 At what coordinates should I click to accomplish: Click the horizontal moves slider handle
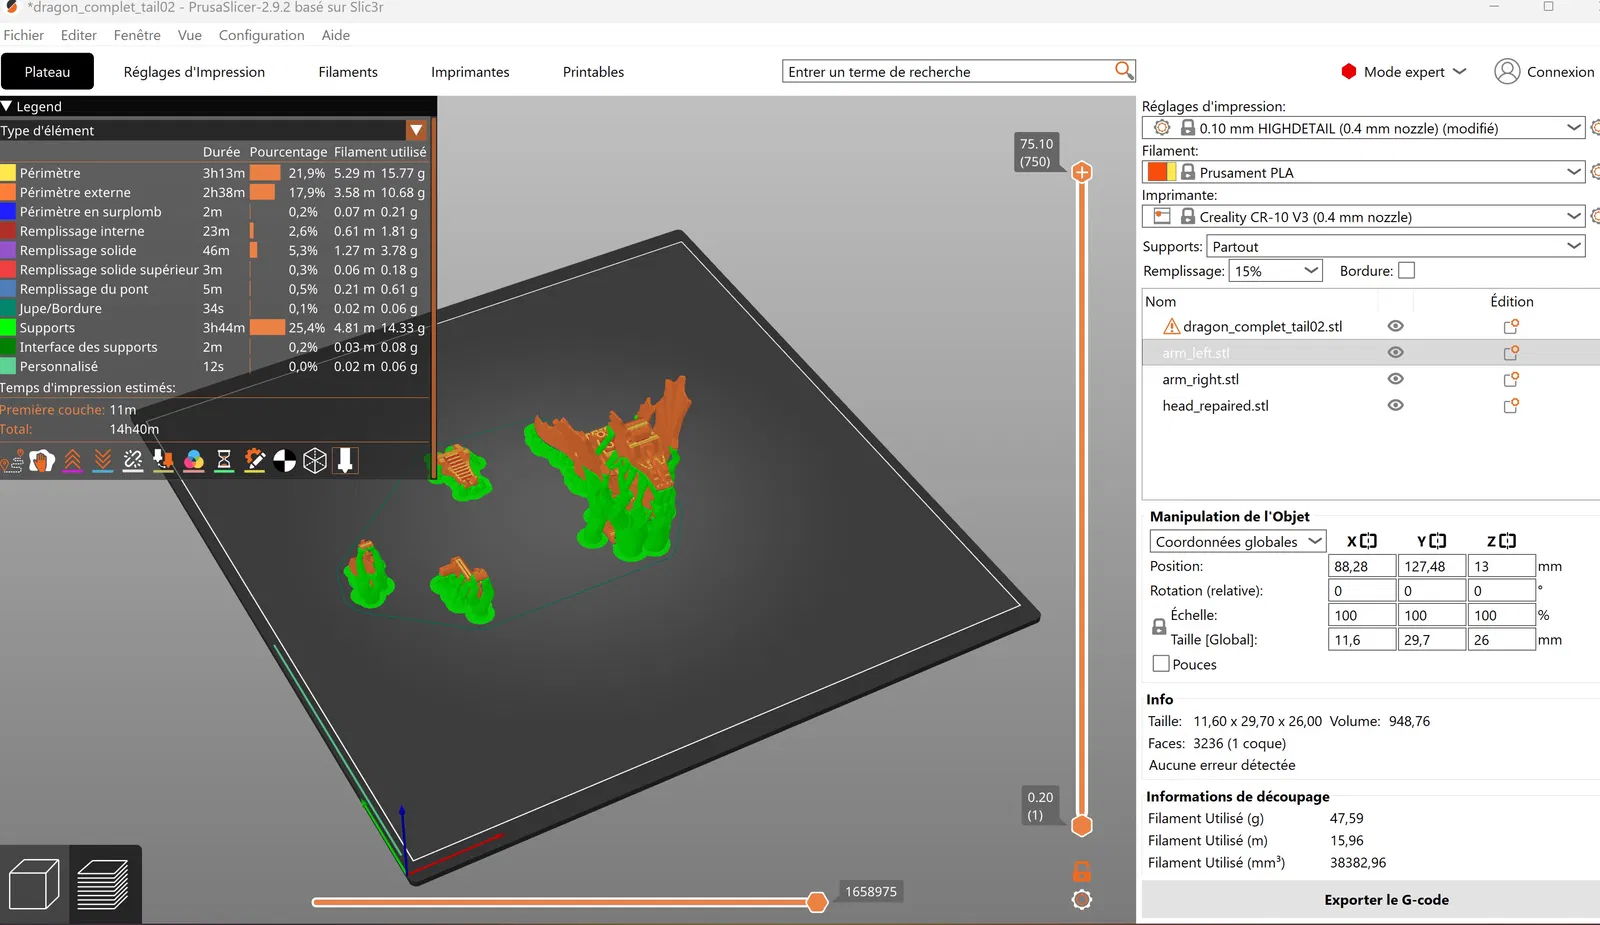(817, 902)
